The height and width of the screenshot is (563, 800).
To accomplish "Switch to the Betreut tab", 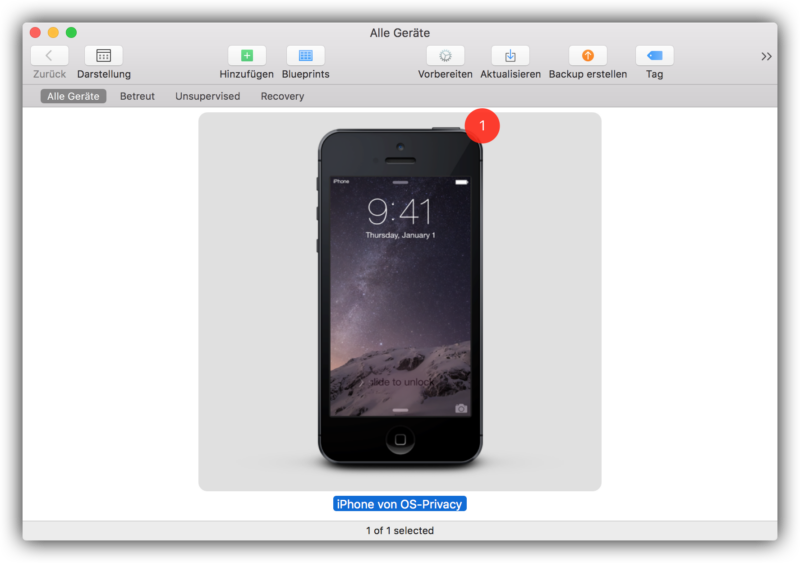I will point(137,97).
